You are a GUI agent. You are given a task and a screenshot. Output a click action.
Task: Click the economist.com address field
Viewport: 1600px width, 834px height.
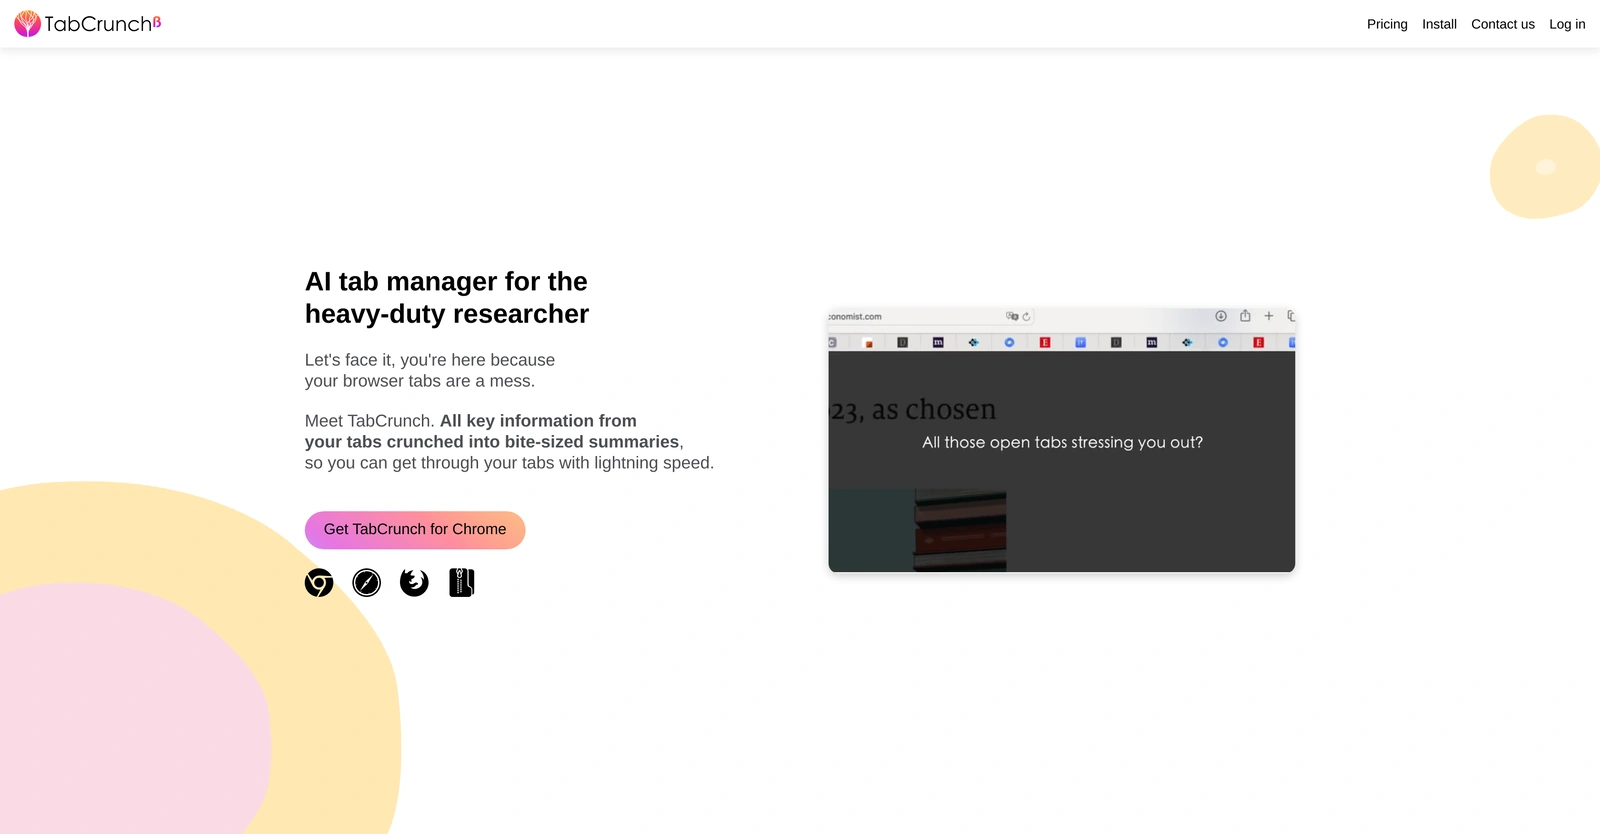[x=930, y=317]
